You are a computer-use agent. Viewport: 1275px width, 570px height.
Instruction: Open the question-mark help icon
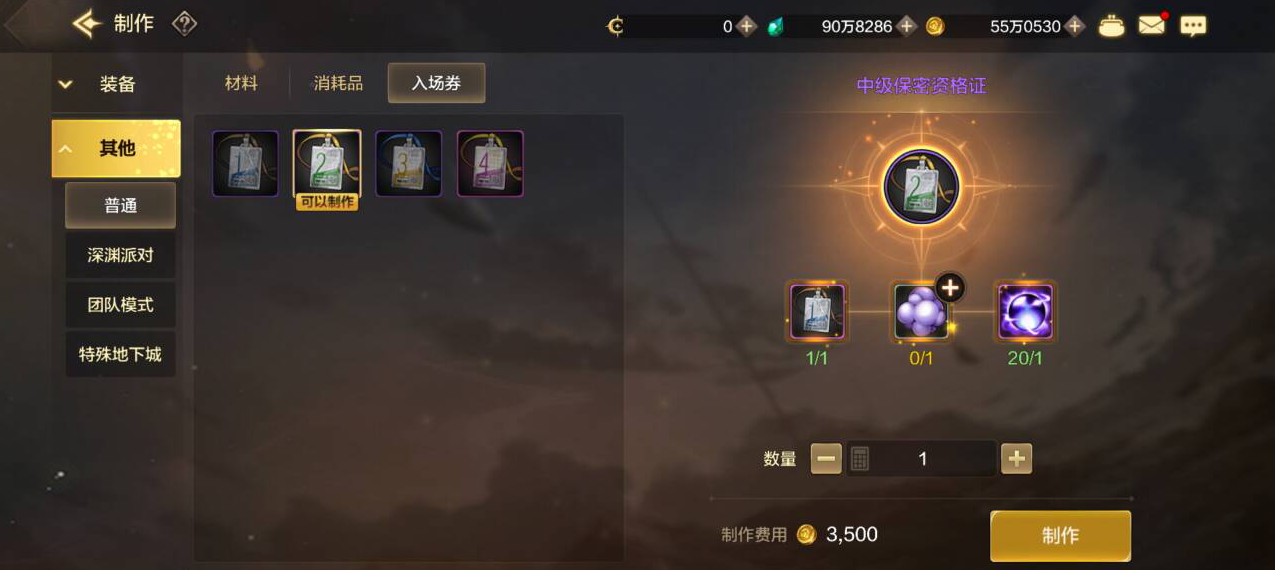pyautogui.click(x=184, y=24)
